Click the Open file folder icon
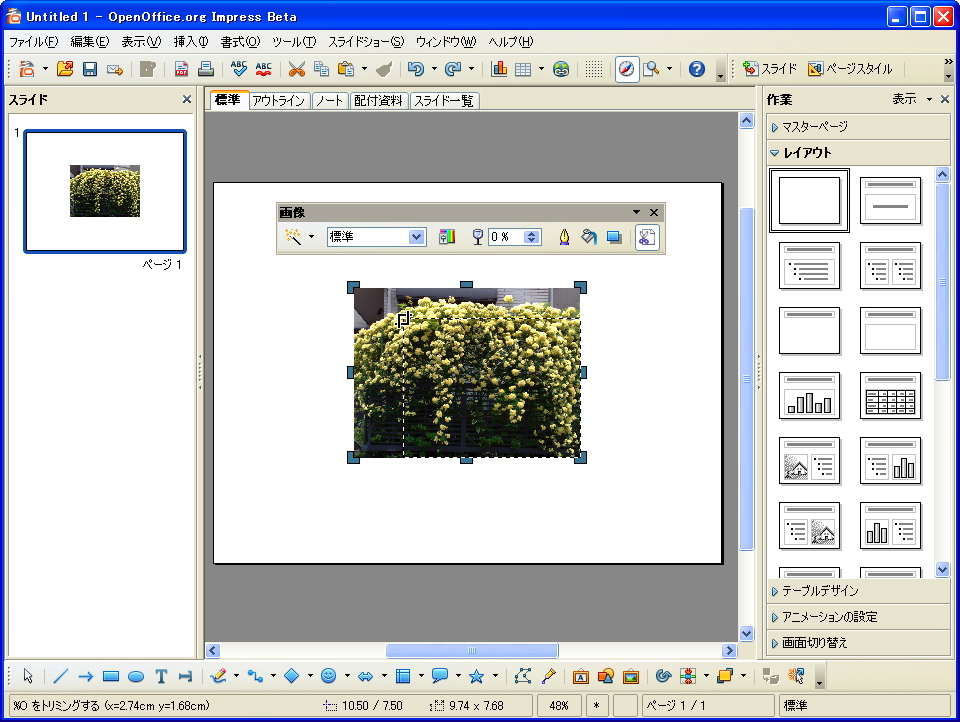The height and width of the screenshot is (722, 960). 65,69
